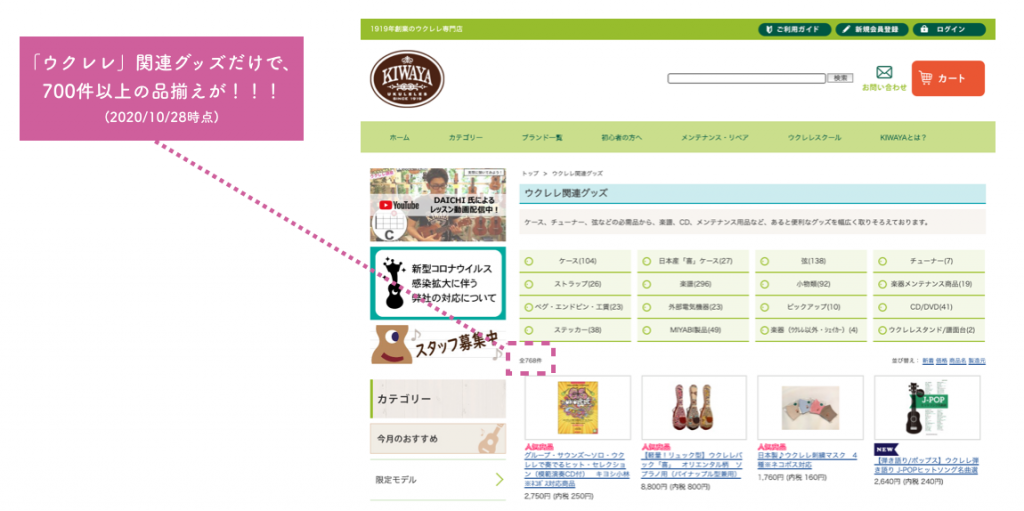The height and width of the screenshot is (511, 1024).
Task: Select the 弦(138) category option
Action: click(x=811, y=261)
